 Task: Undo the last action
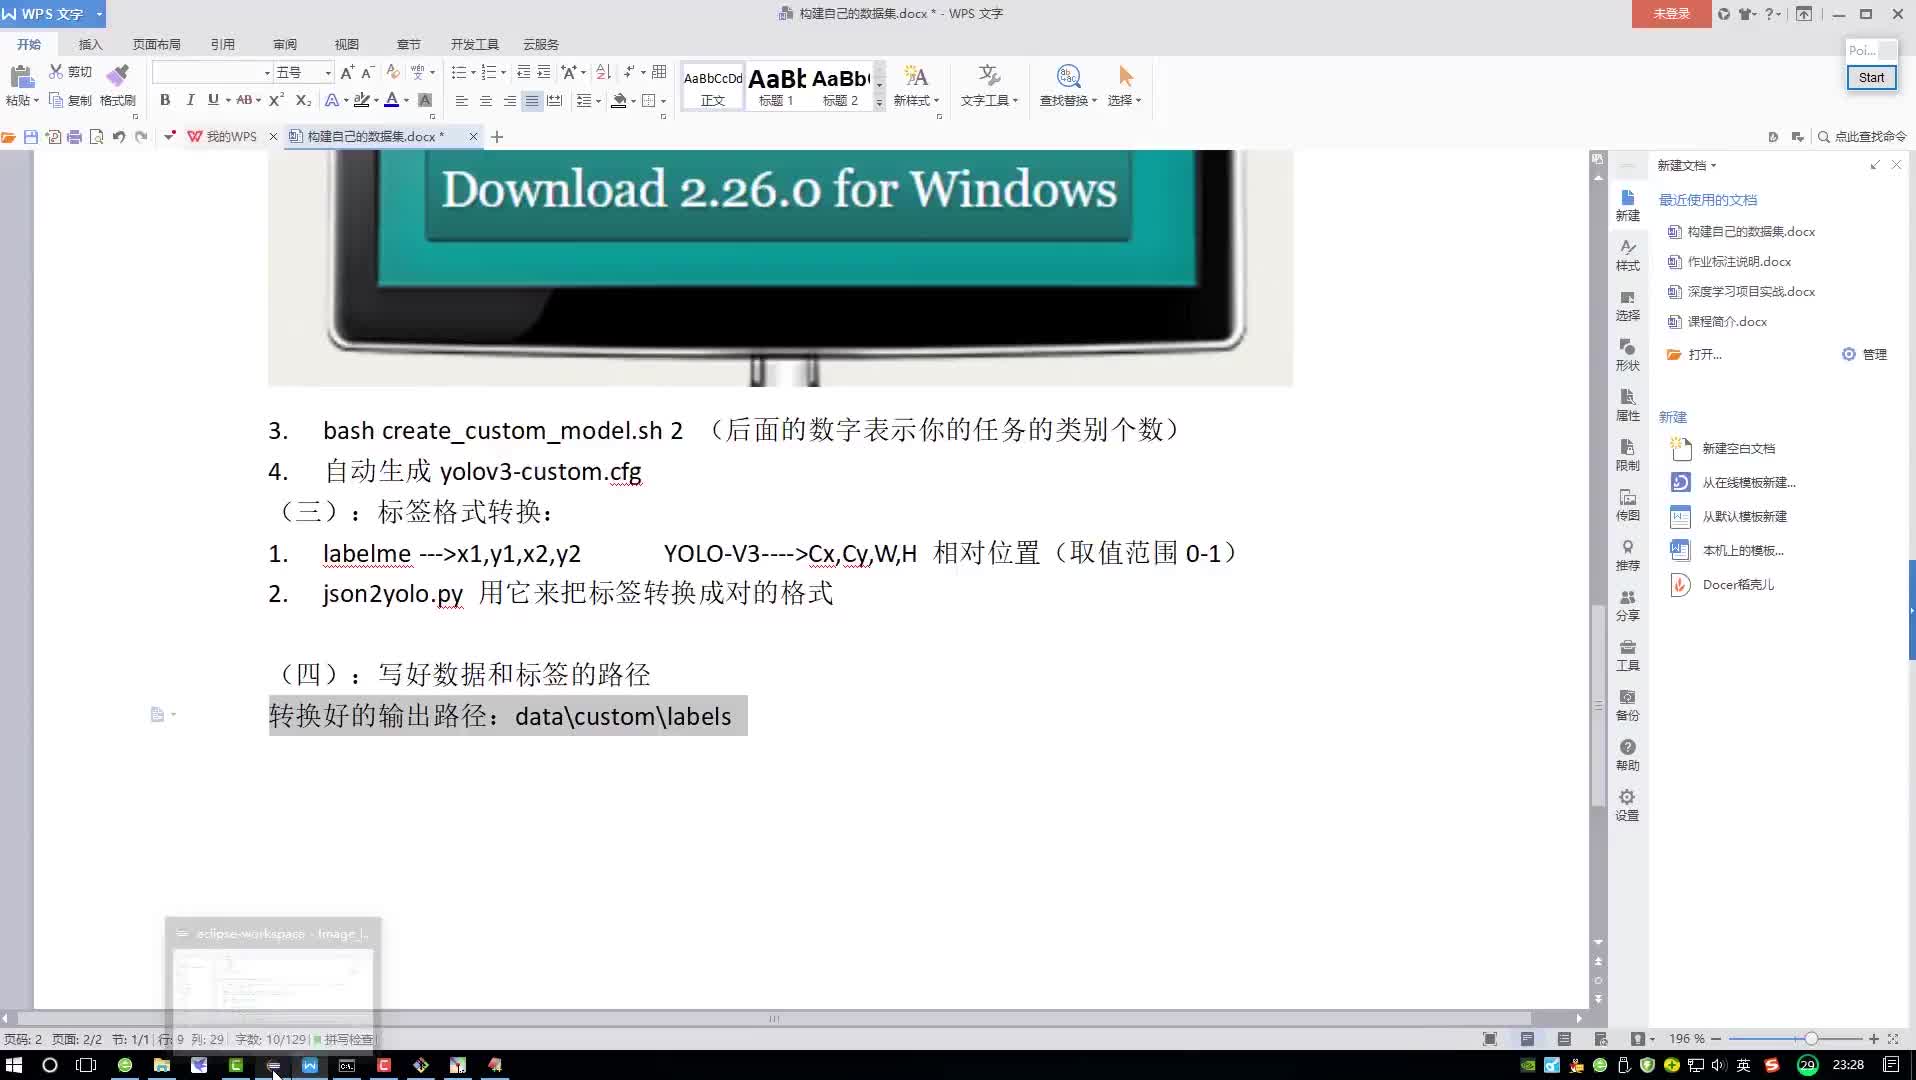[119, 137]
